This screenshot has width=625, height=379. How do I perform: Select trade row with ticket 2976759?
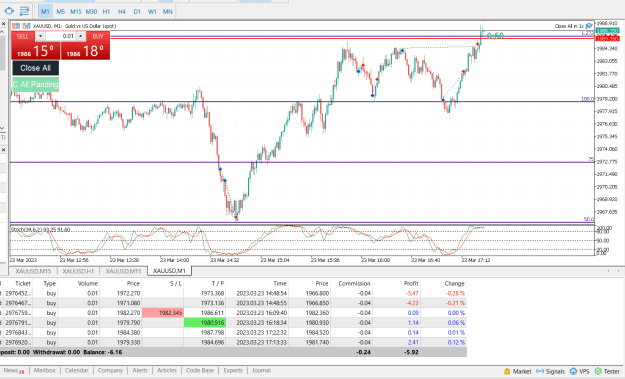(233, 313)
